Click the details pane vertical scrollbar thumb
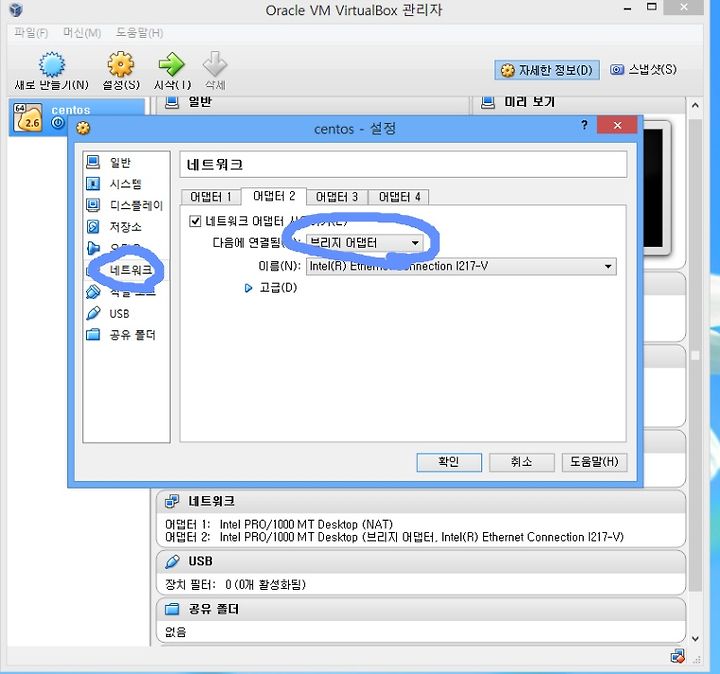 [x=695, y=355]
